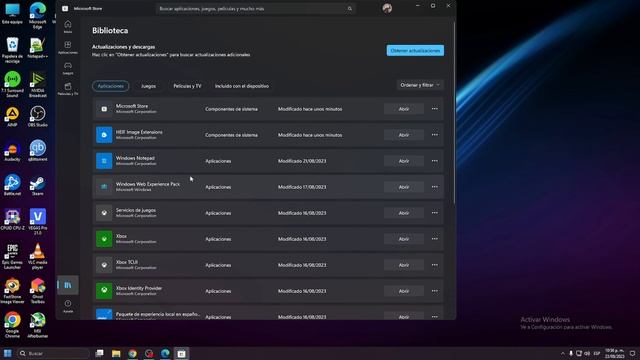The image size is (640, 360).
Task: Click the Windows Notepad app icon
Action: pos(104,161)
